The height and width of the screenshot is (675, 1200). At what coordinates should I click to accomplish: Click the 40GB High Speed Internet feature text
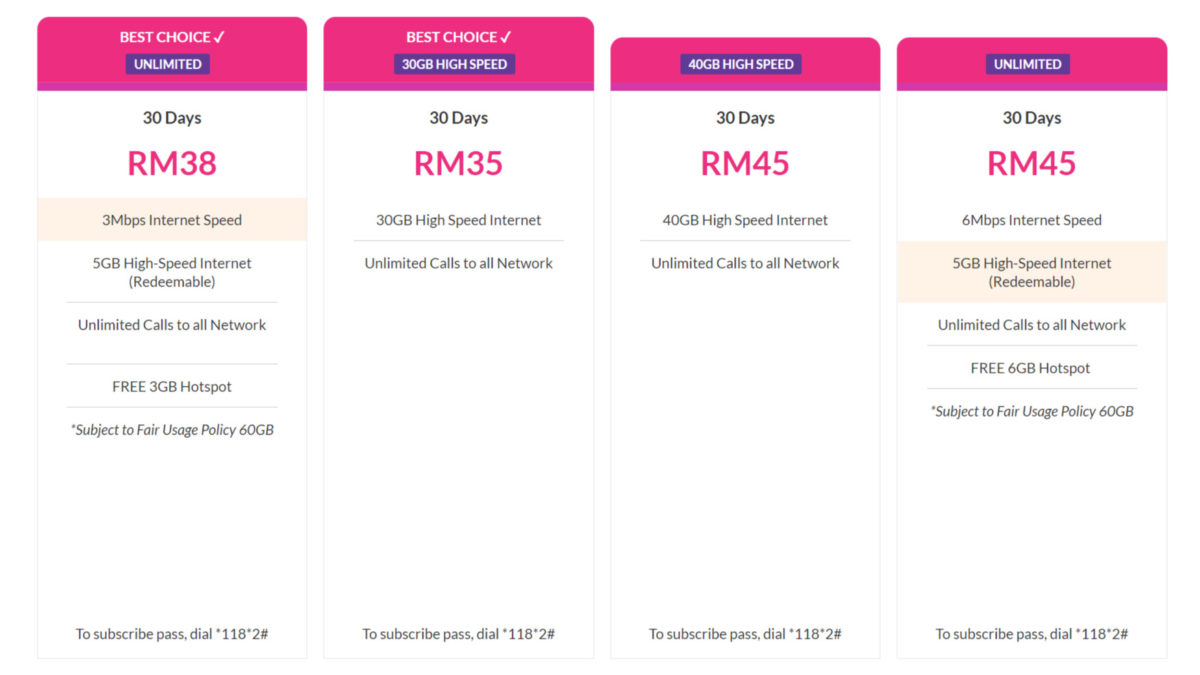click(745, 220)
